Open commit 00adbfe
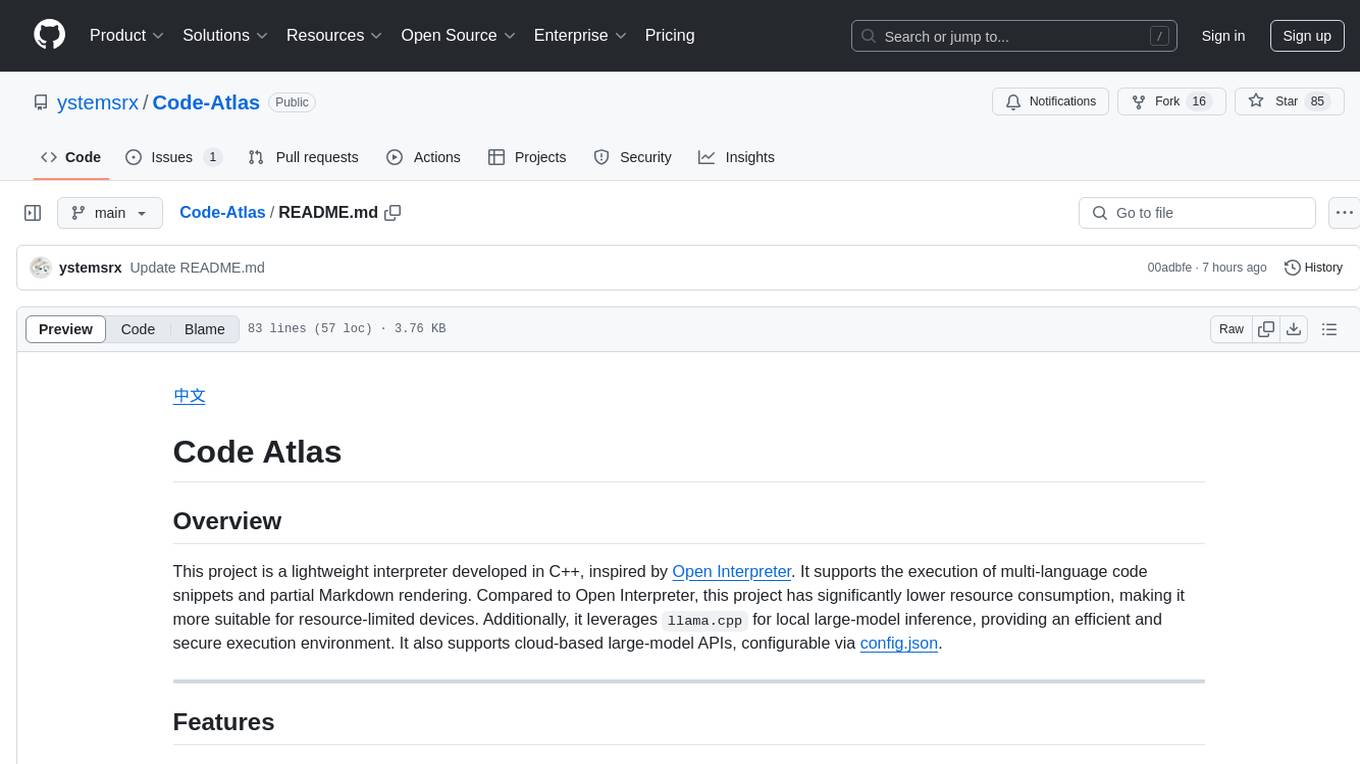1360x764 pixels. pos(1169,268)
